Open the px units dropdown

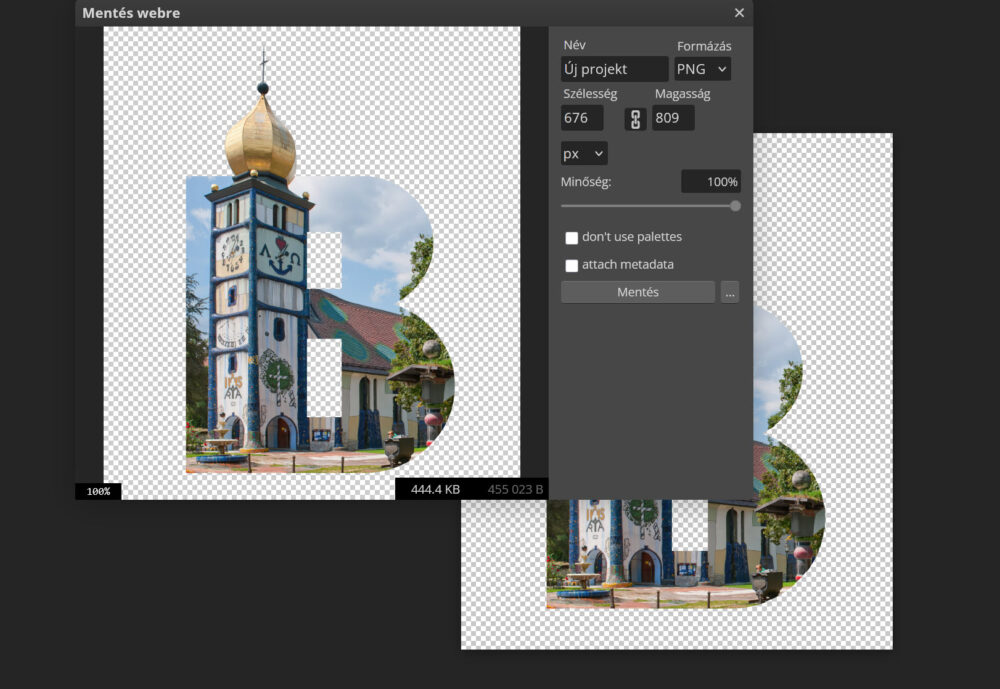click(584, 153)
